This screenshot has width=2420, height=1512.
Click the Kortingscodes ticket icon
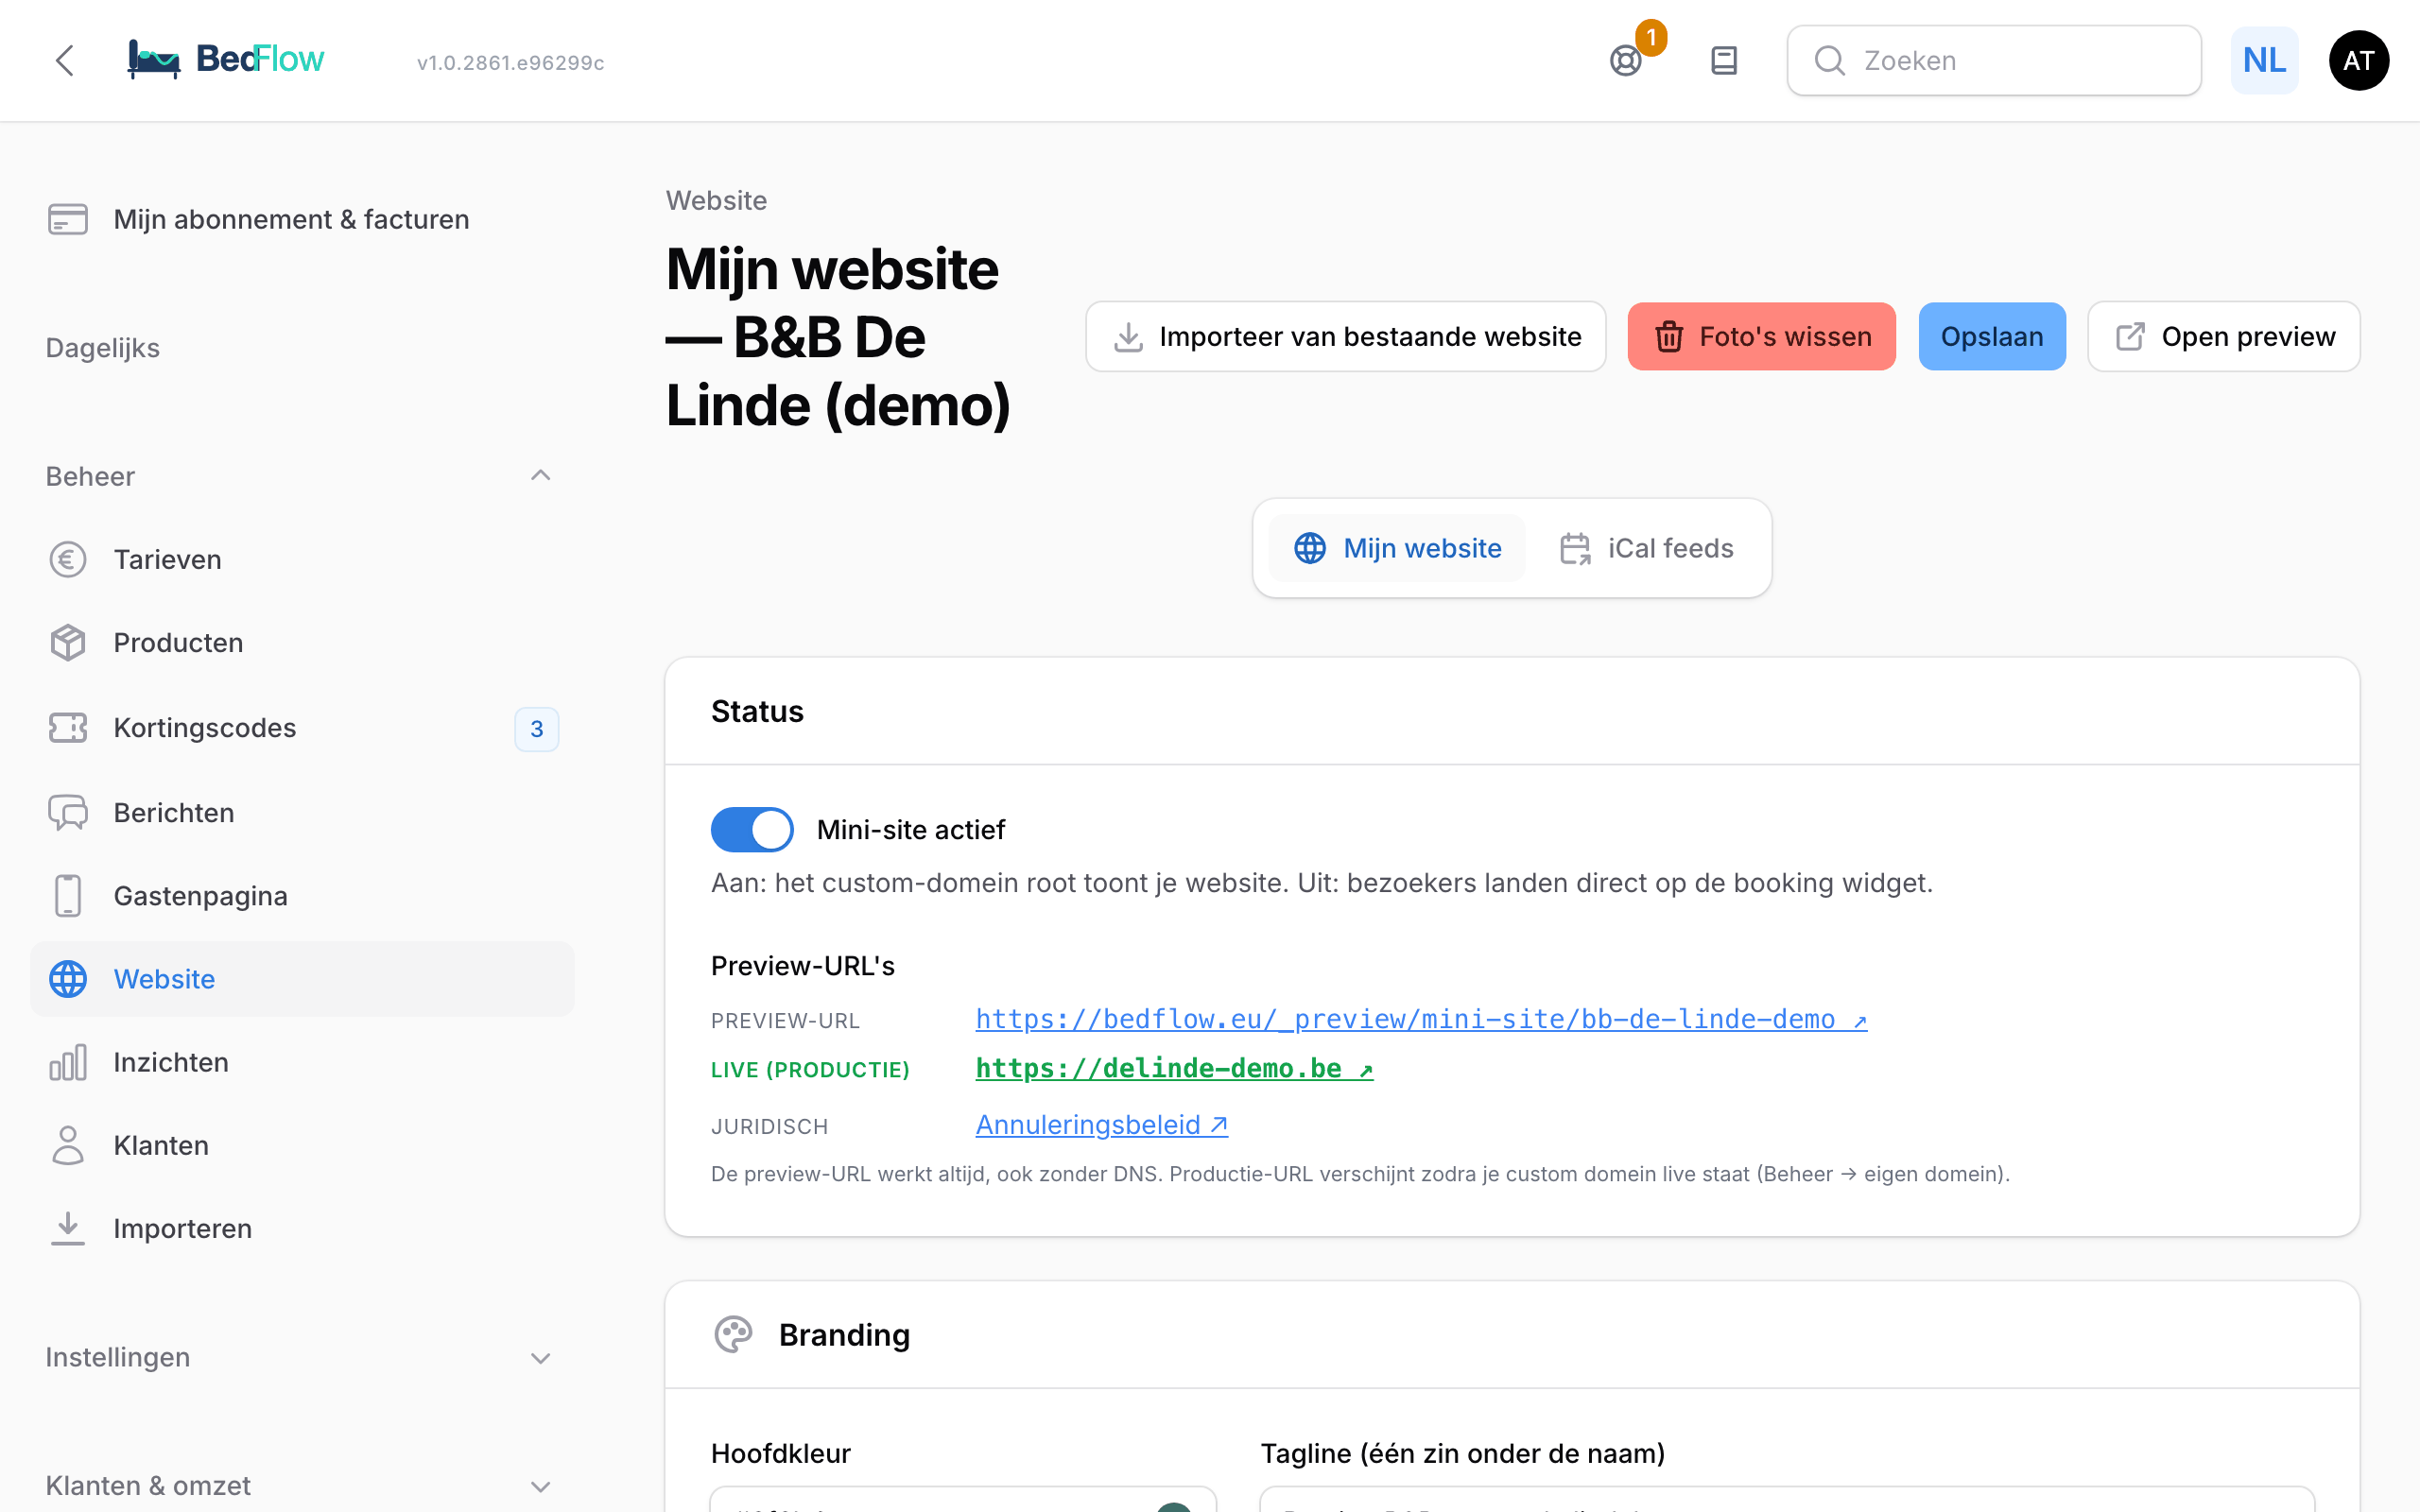[68, 728]
